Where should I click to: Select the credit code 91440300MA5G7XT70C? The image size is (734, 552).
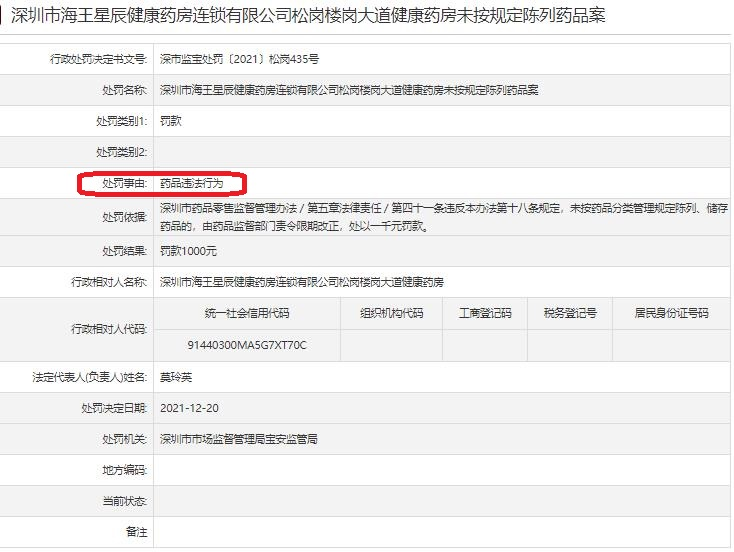pyautogui.click(x=247, y=345)
